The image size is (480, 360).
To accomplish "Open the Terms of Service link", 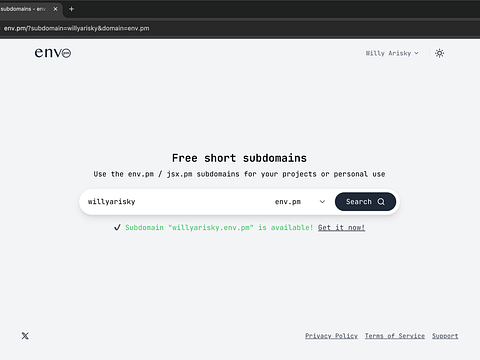I will (395, 336).
